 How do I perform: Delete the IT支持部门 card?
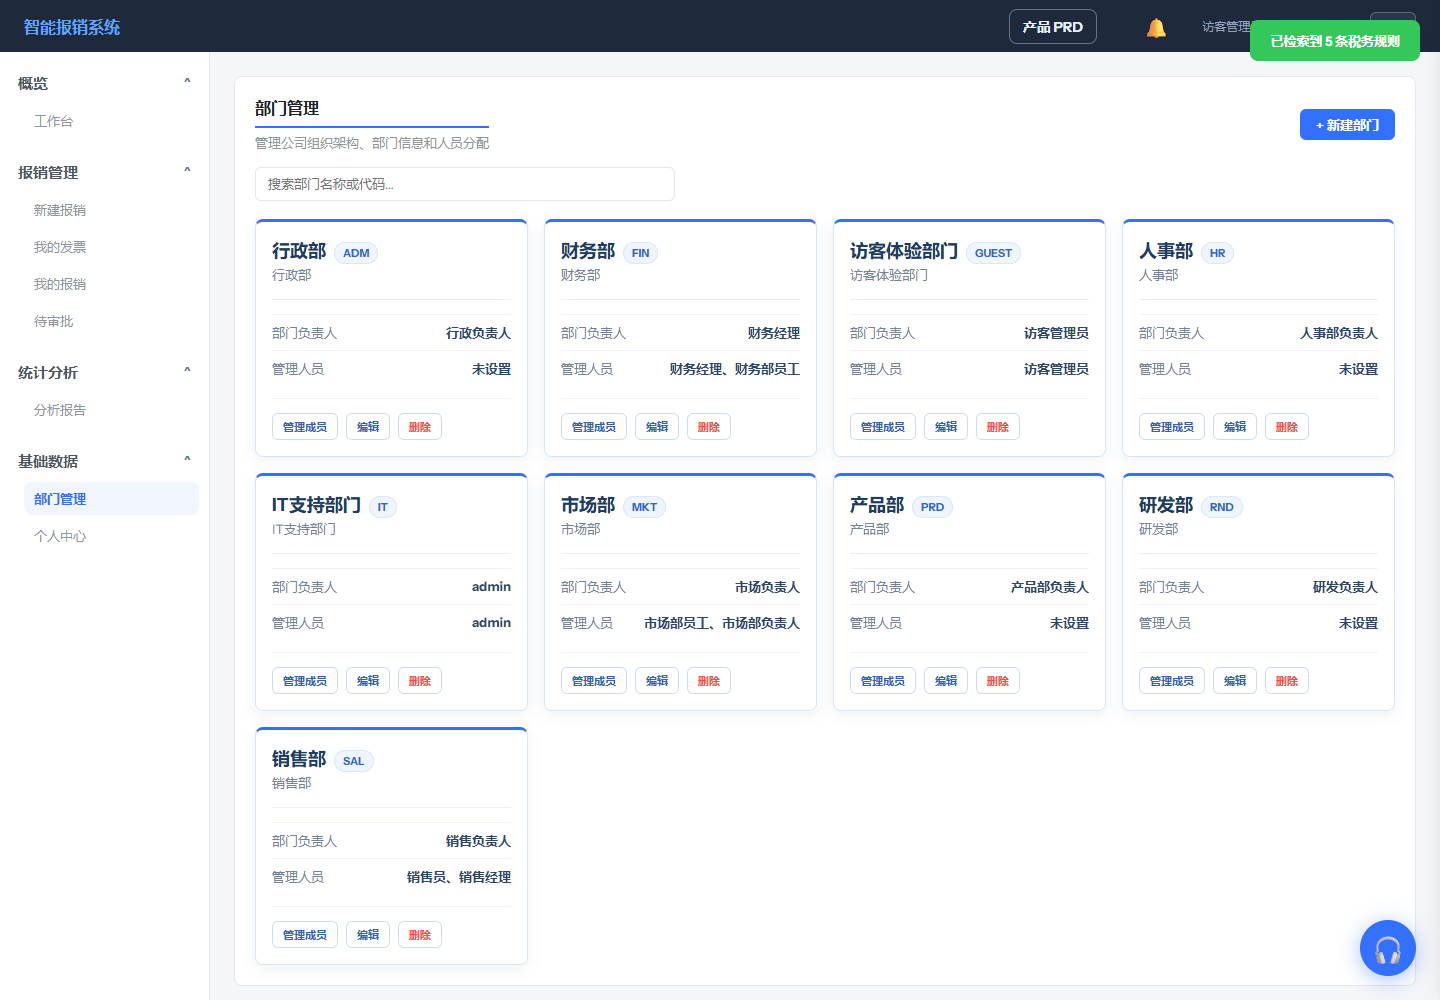[x=420, y=681]
